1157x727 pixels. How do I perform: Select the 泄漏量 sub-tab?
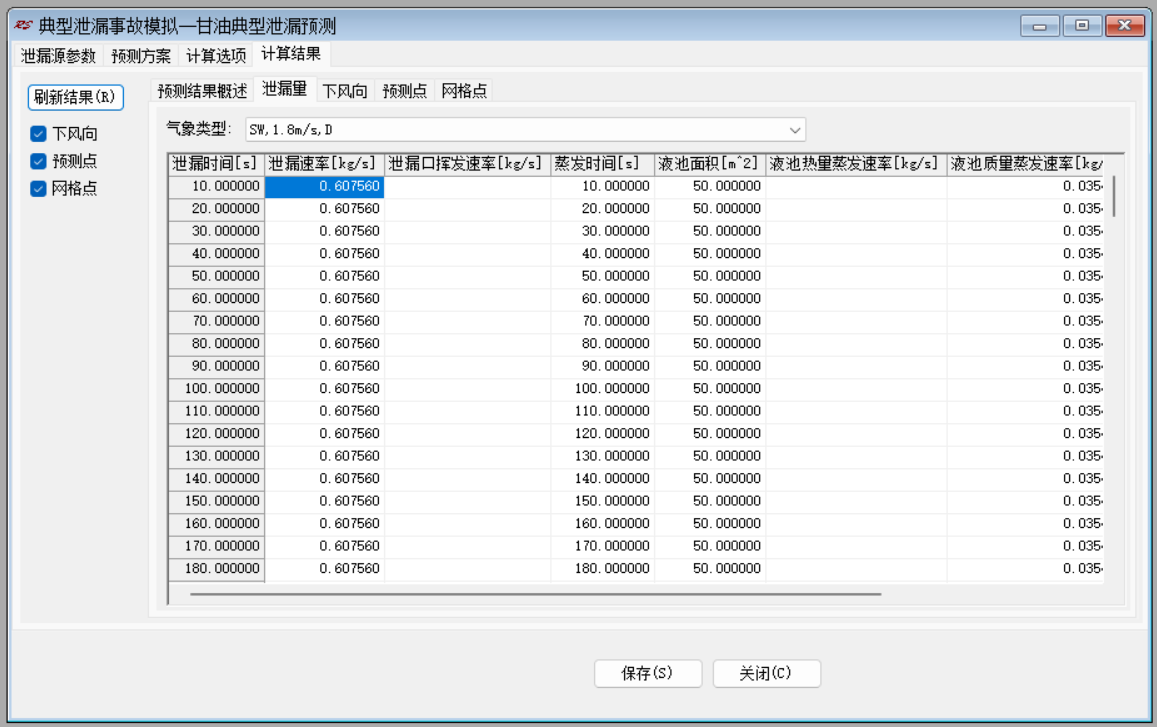[285, 89]
